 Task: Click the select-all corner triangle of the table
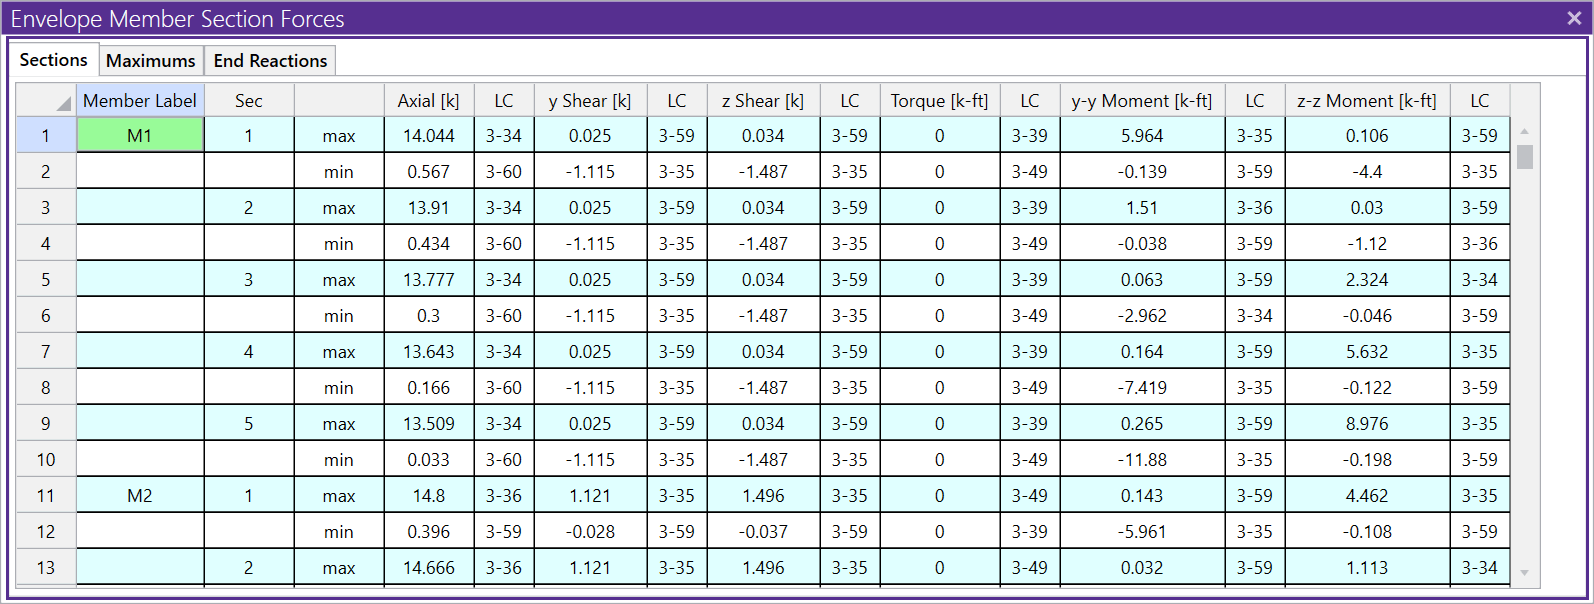click(63, 103)
